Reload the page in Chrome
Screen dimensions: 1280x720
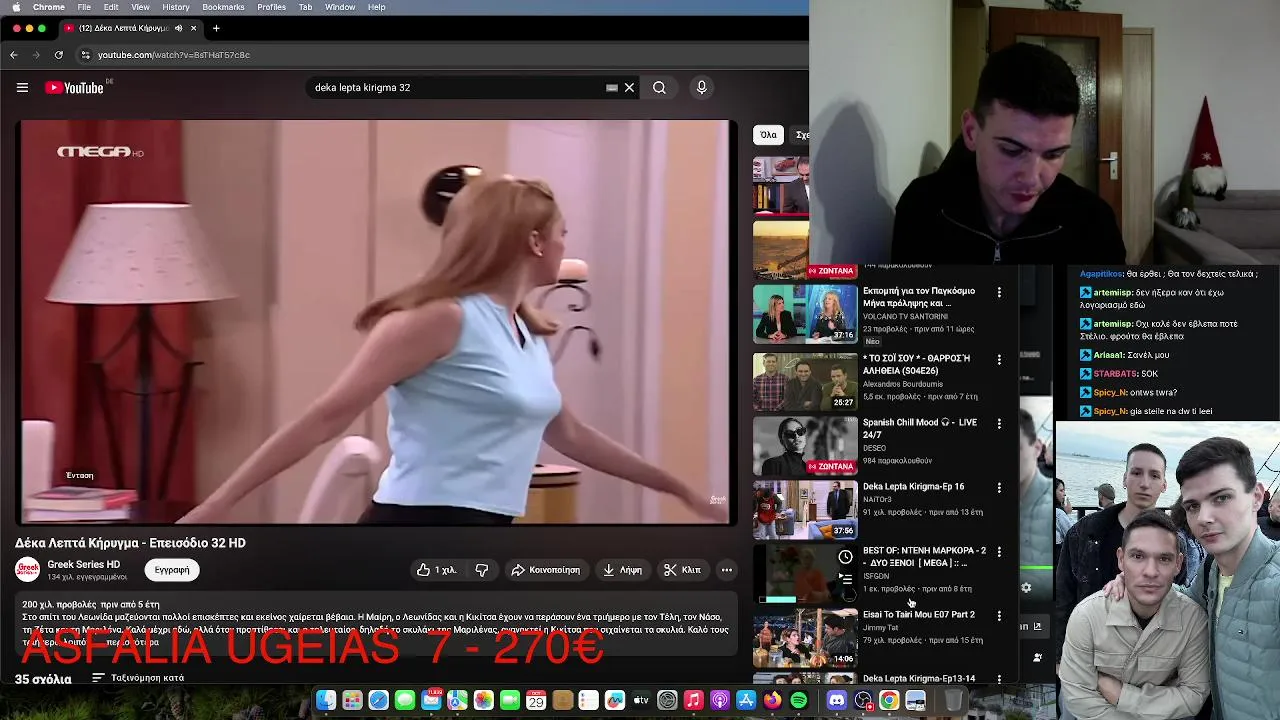point(59,55)
